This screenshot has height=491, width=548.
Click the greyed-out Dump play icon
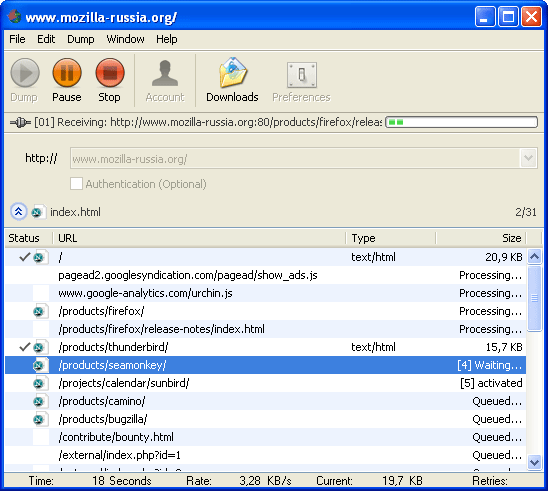point(24,73)
